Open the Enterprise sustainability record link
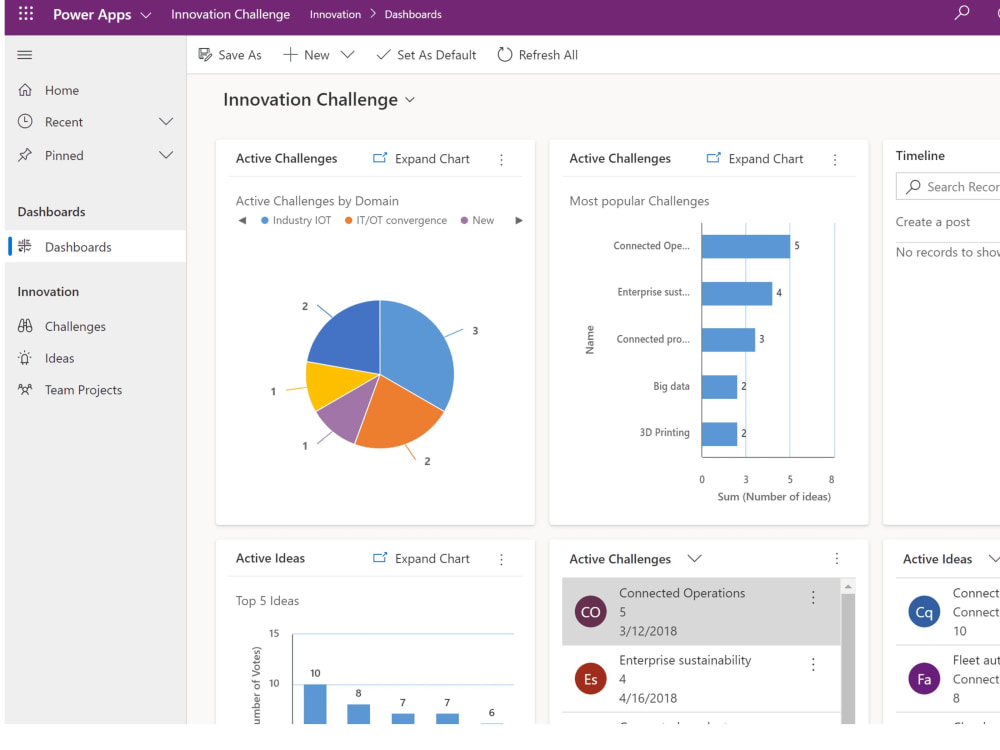 tap(685, 660)
